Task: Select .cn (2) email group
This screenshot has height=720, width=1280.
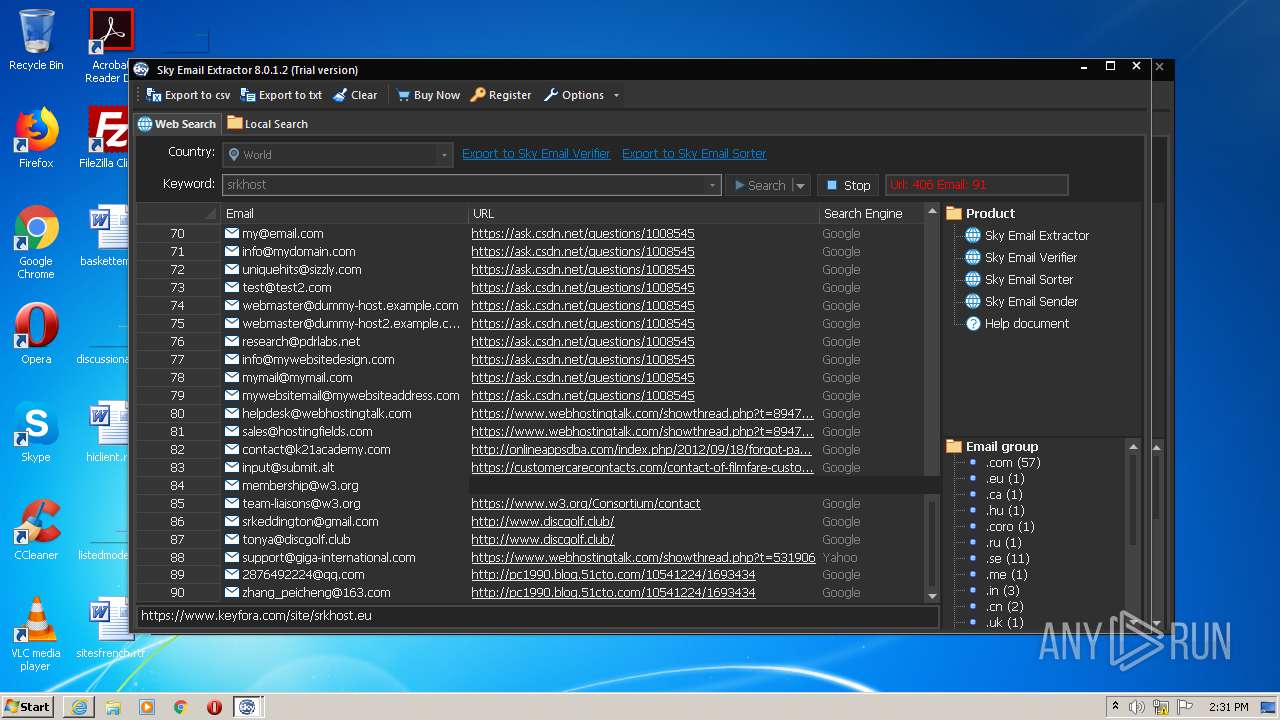Action: (x=1005, y=606)
